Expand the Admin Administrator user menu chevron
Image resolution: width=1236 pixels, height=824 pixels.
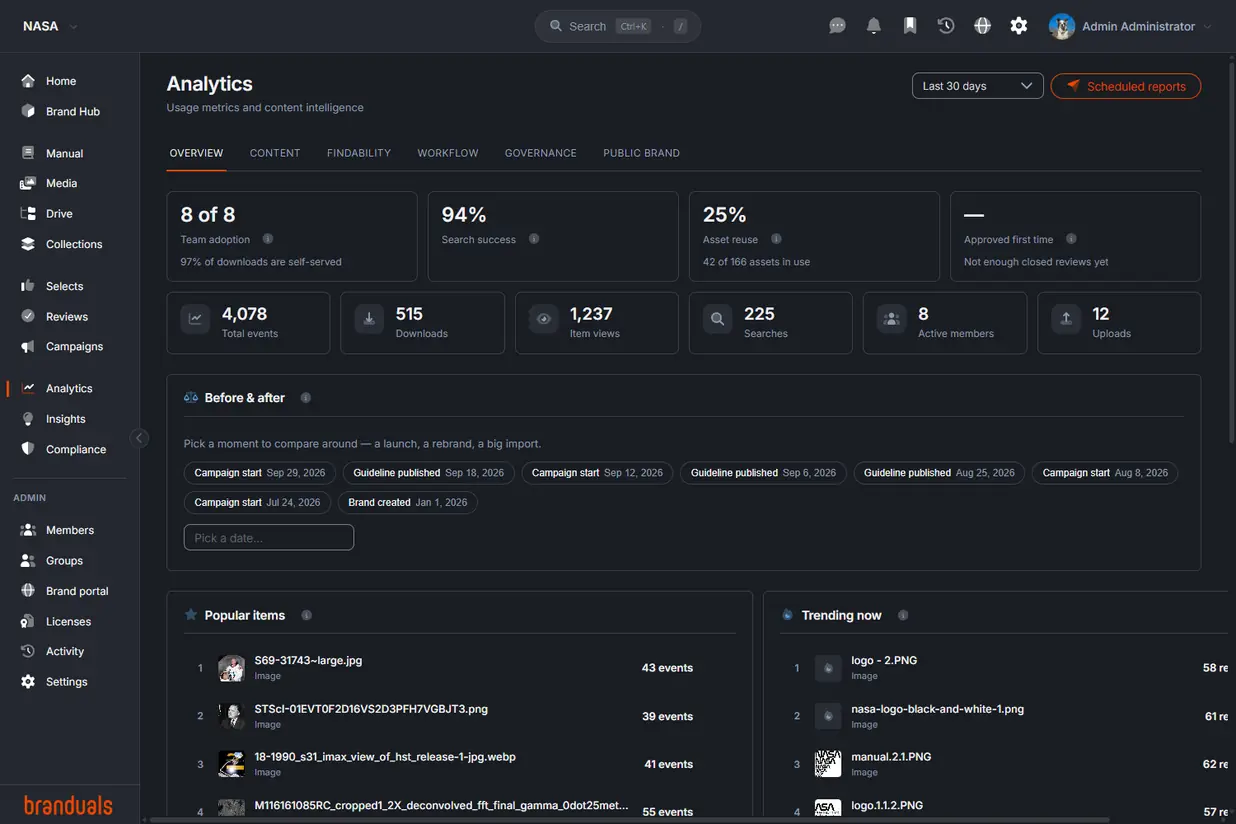1208,27
